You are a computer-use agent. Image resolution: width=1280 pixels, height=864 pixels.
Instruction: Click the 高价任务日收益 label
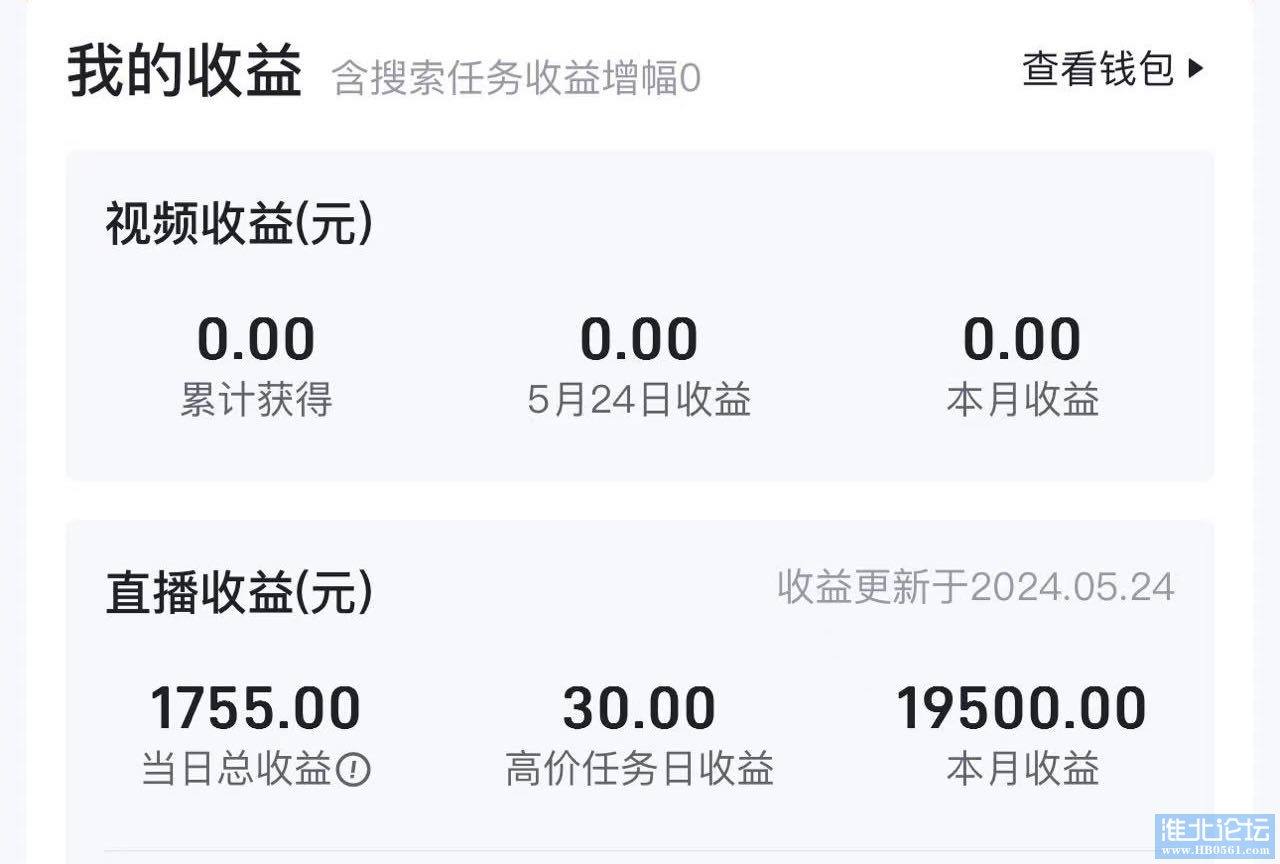click(639, 770)
